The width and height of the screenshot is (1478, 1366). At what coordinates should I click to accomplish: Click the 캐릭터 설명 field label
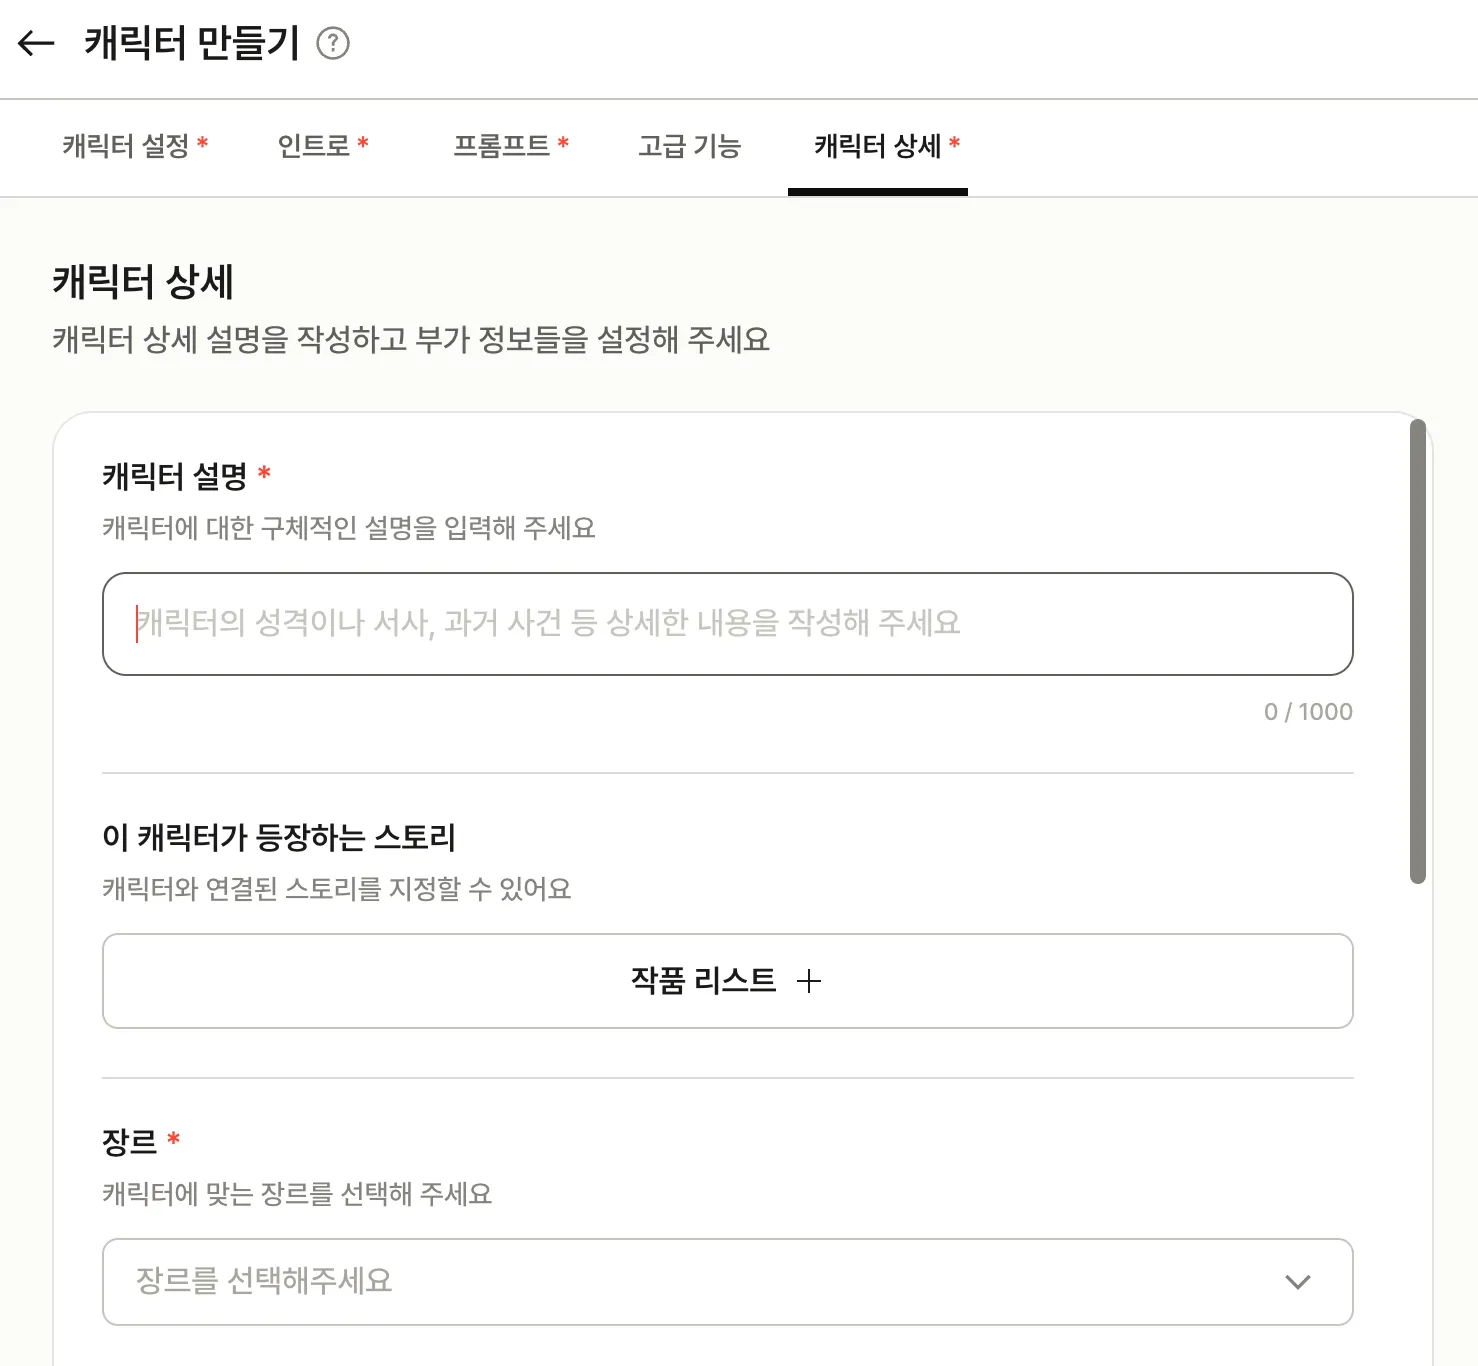tap(174, 476)
